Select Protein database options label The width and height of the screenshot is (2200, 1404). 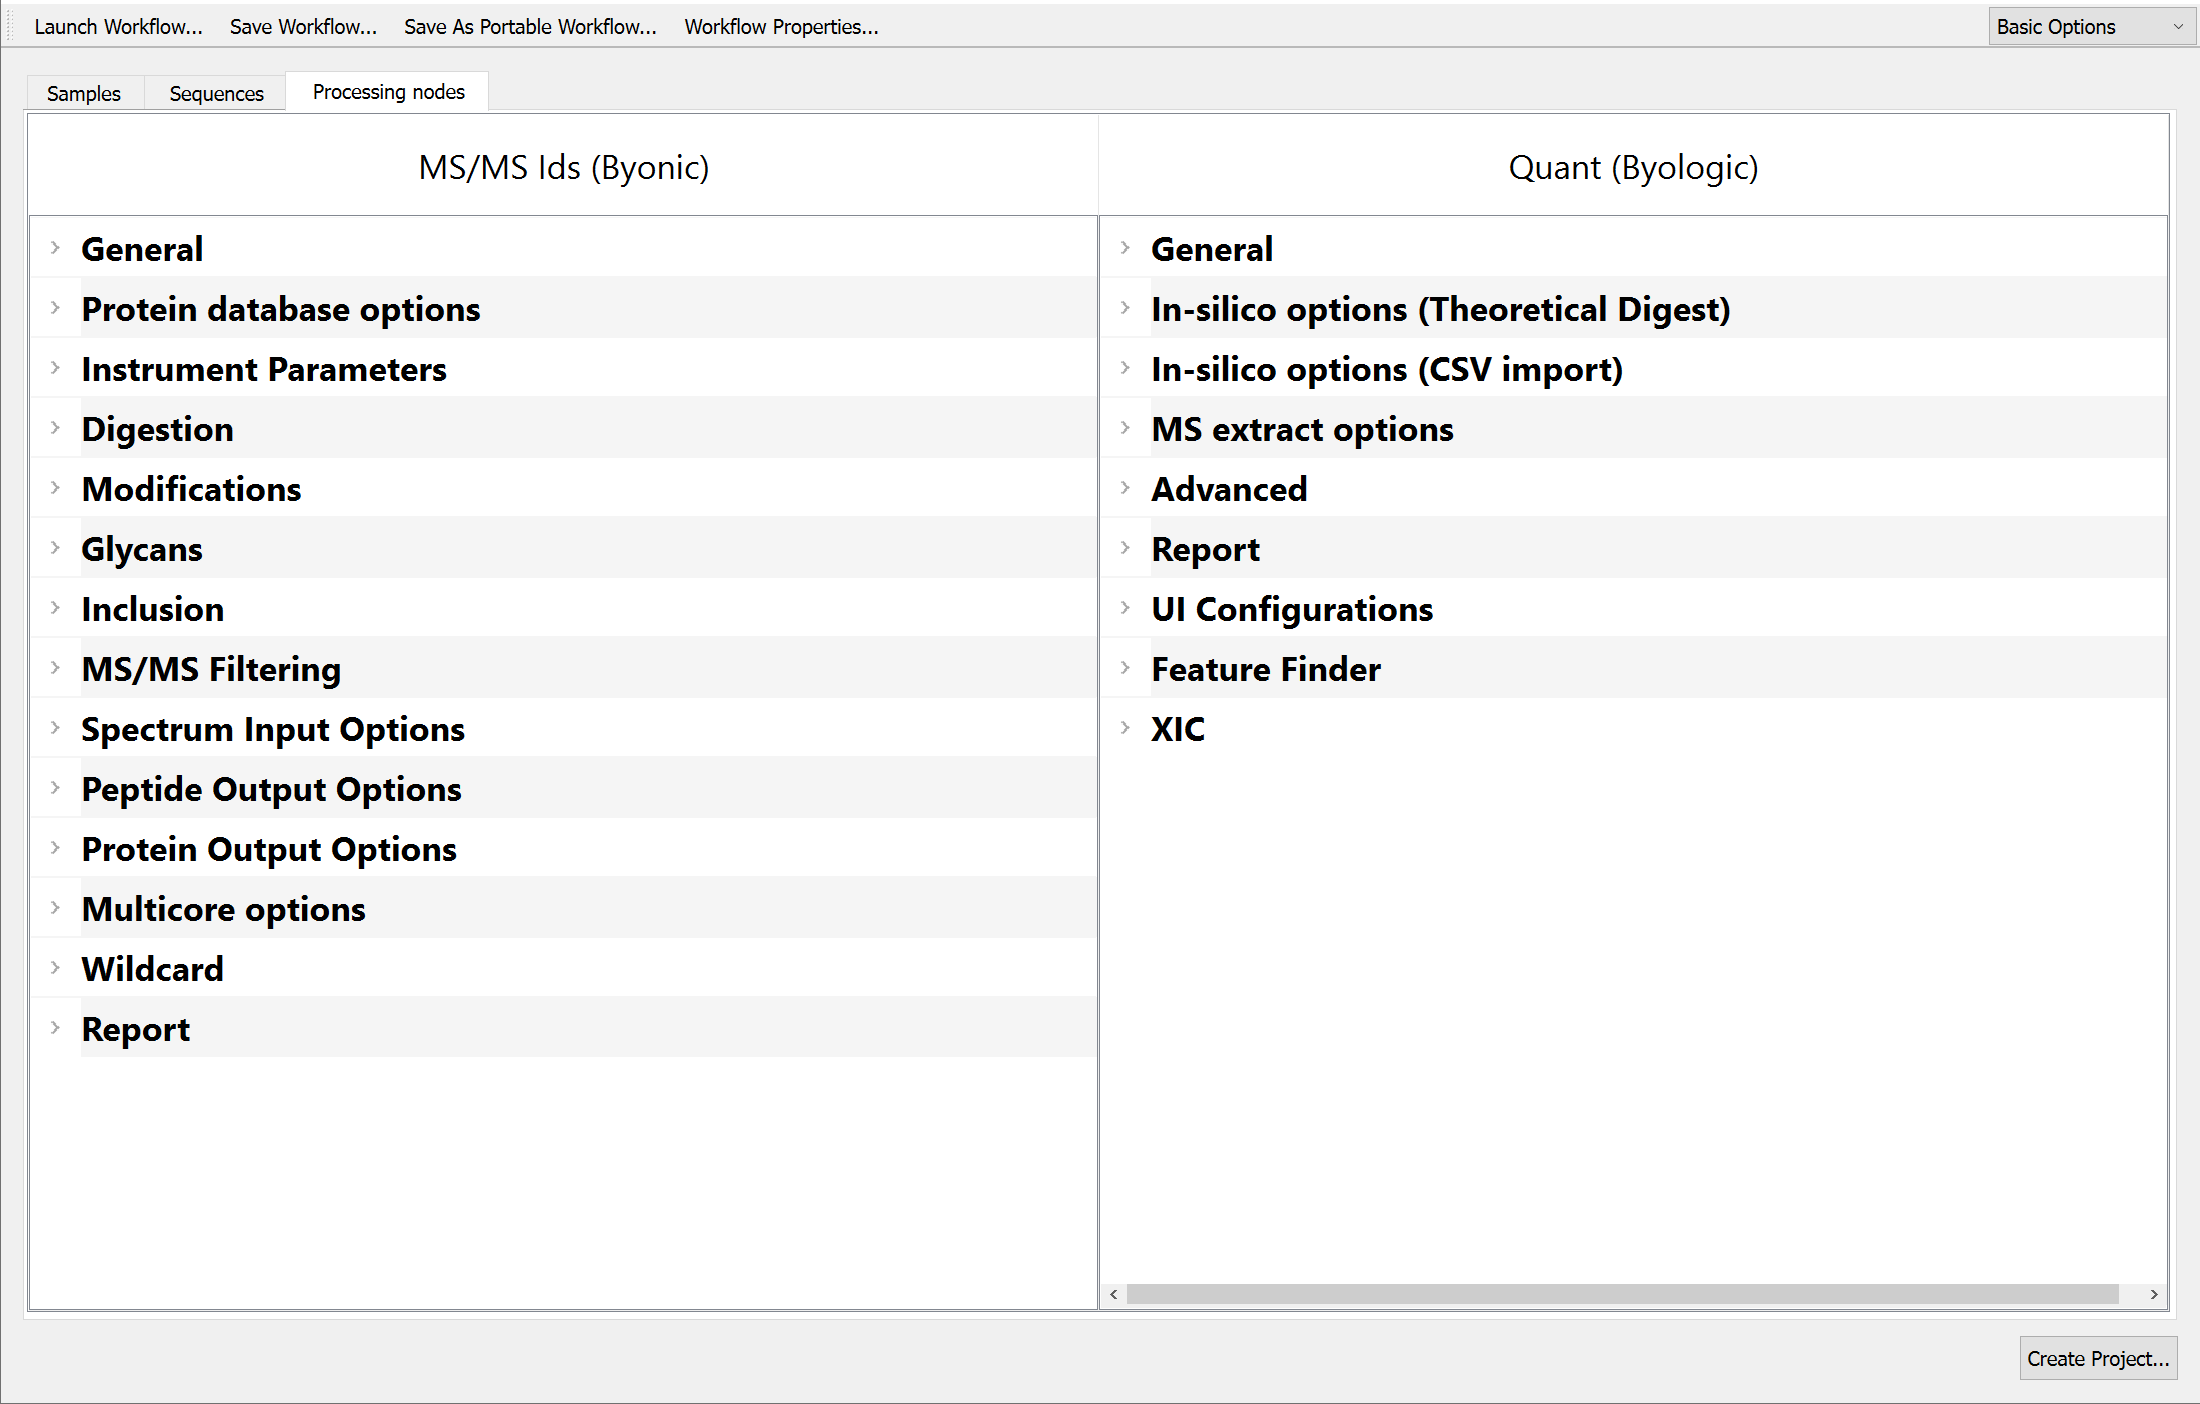(x=281, y=309)
